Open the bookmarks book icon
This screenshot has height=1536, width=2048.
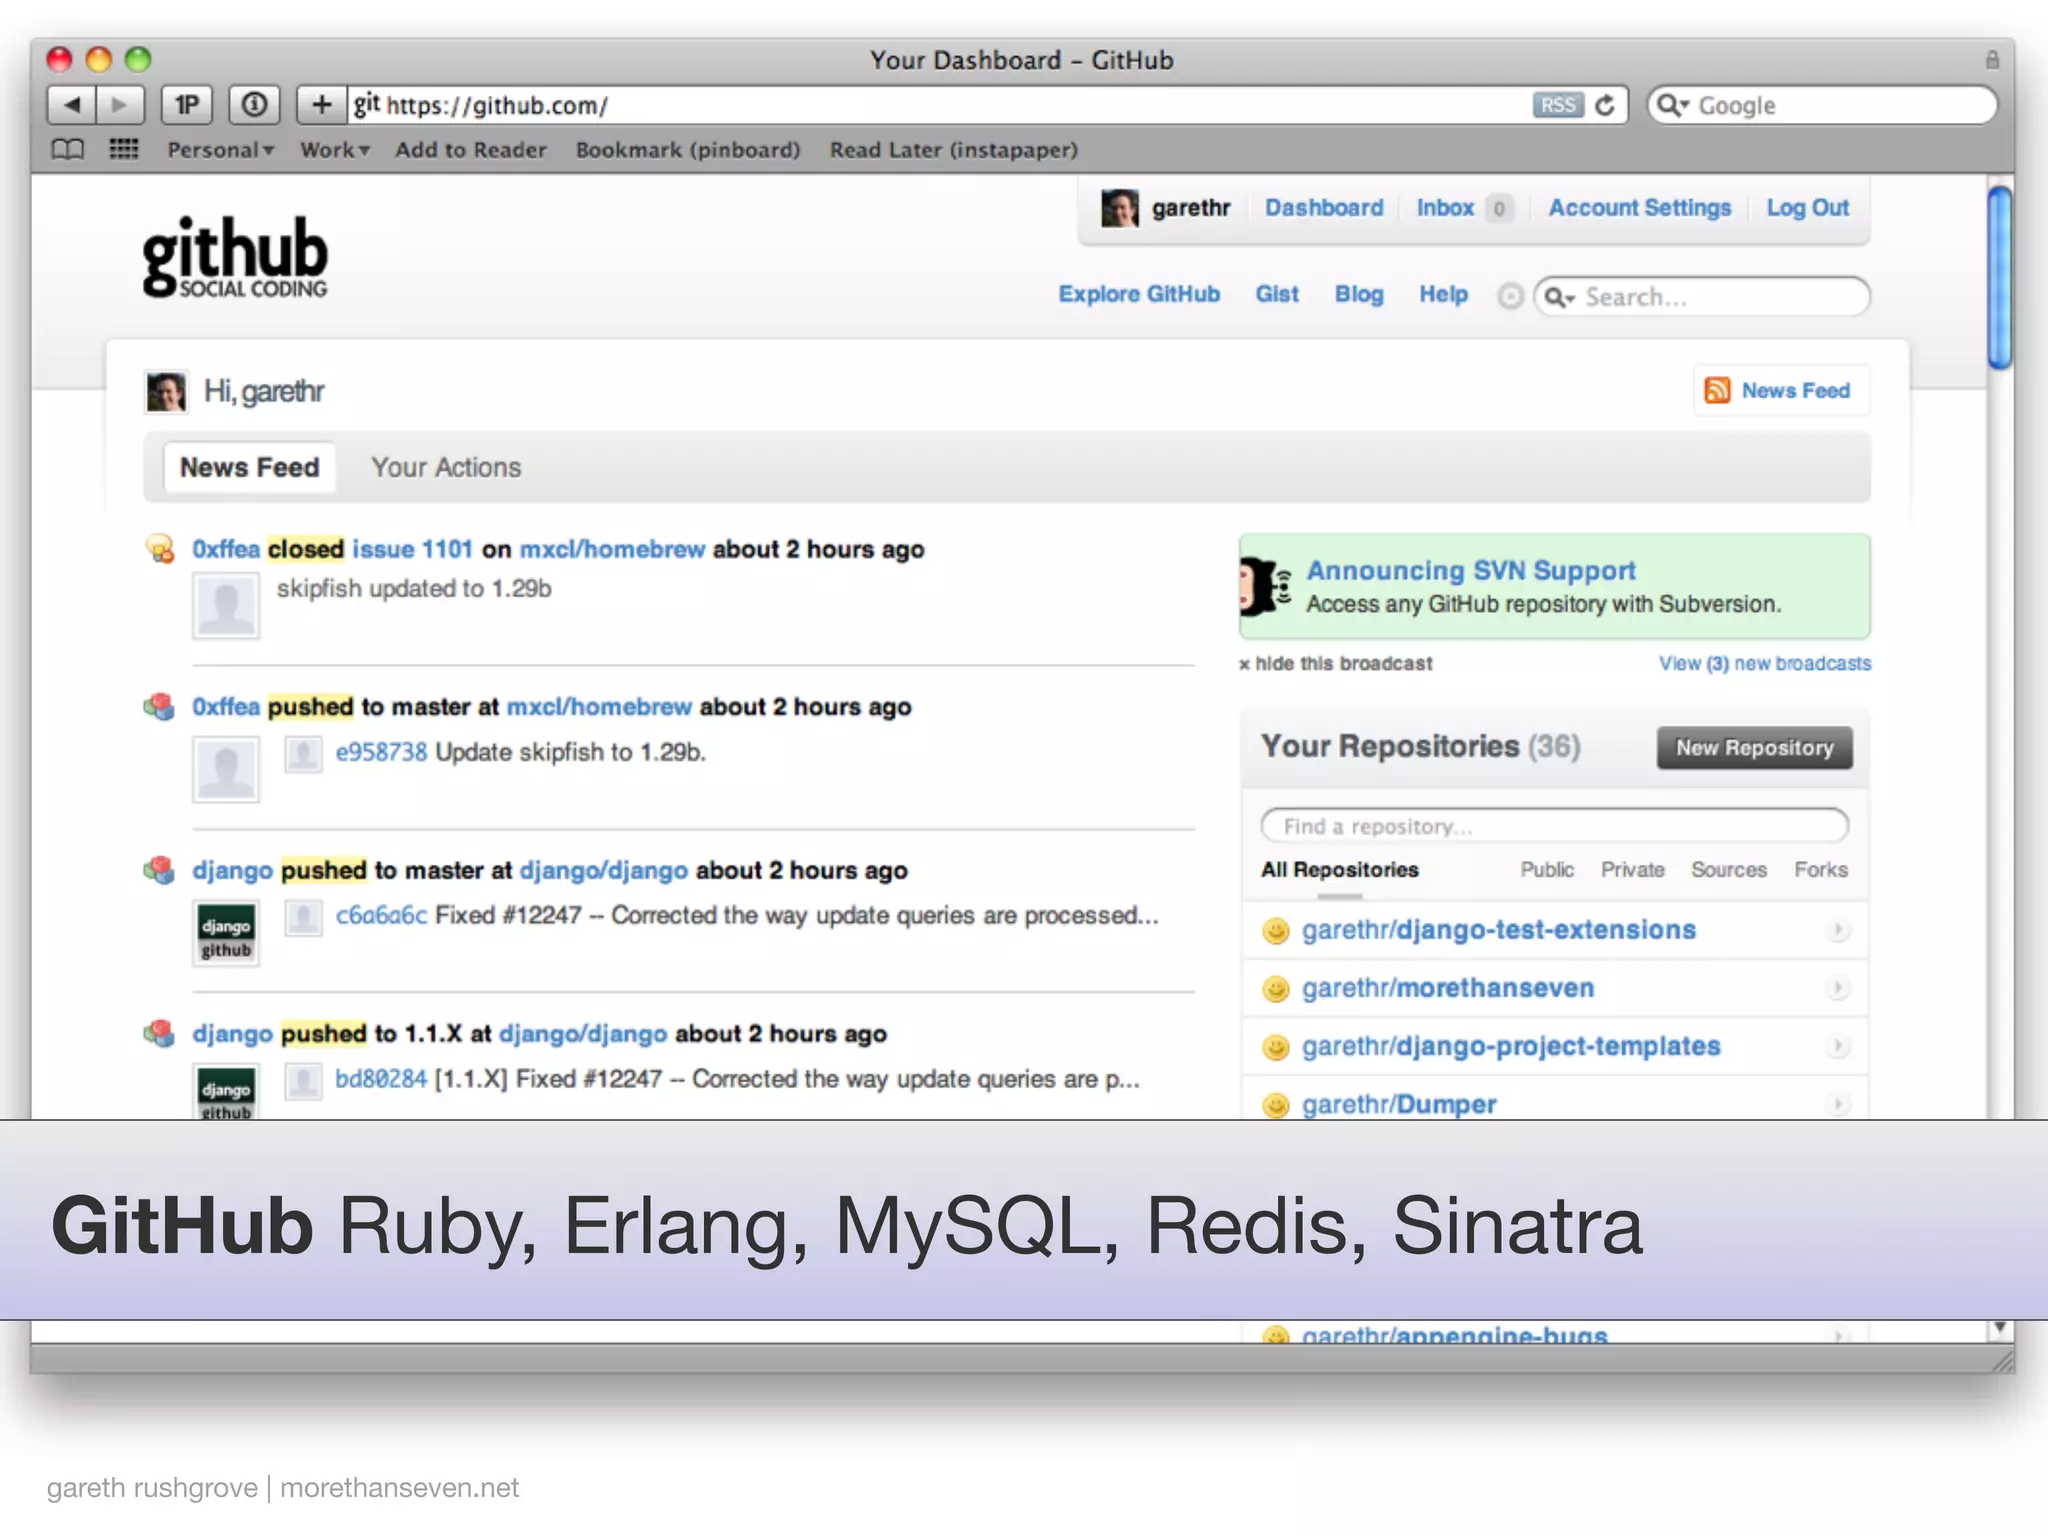pyautogui.click(x=67, y=150)
